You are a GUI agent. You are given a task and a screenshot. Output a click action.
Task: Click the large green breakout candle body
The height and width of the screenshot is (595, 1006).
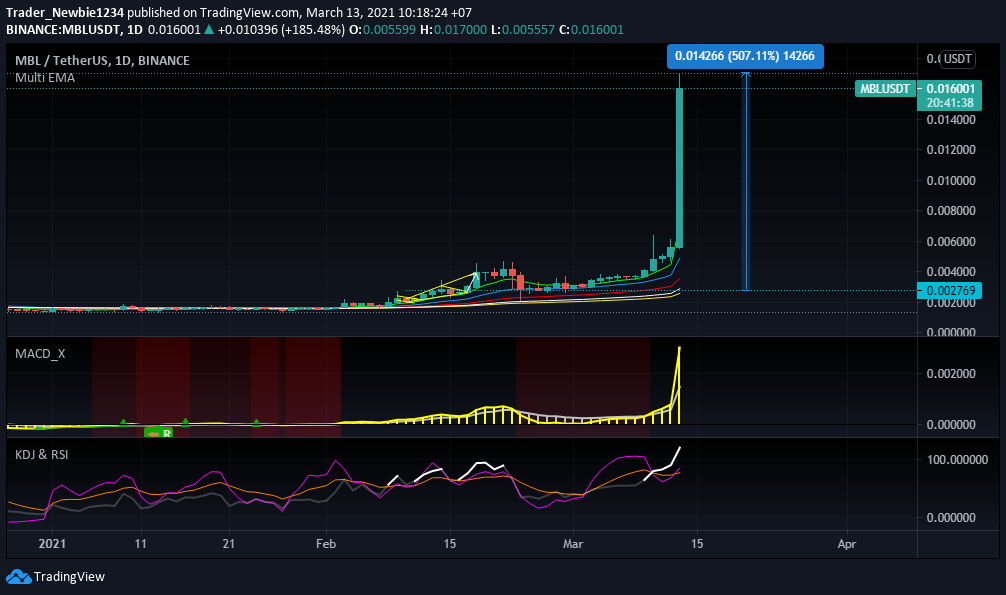click(679, 168)
